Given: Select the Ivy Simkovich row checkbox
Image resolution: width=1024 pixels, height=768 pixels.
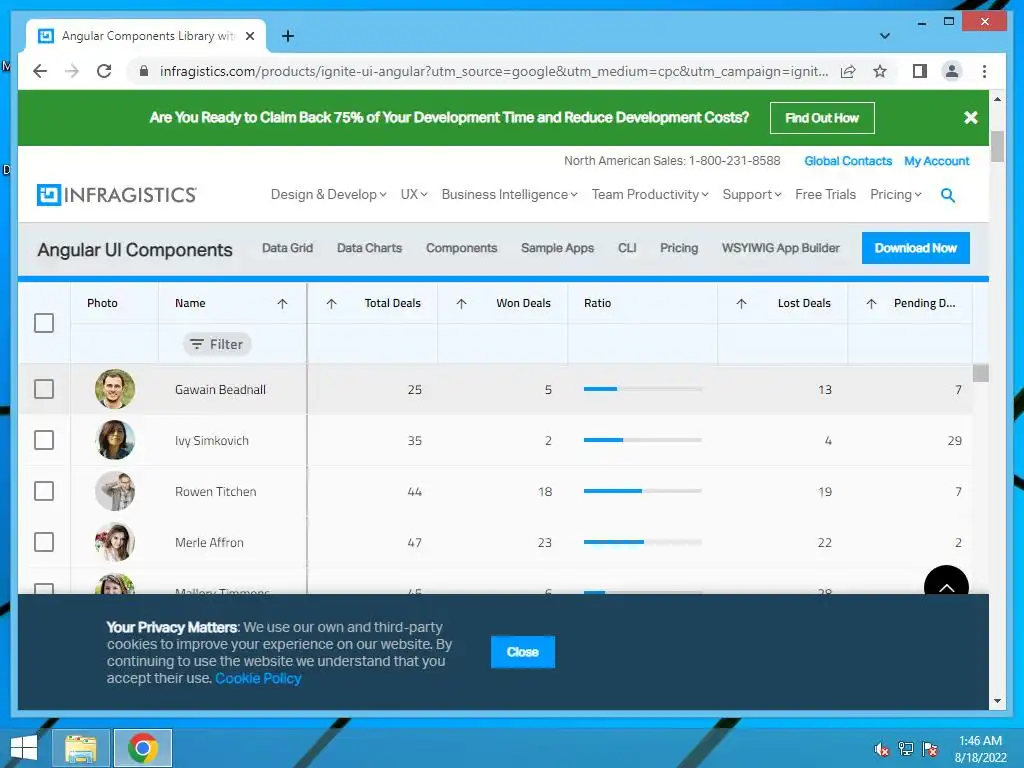Looking at the screenshot, I should 44,440.
